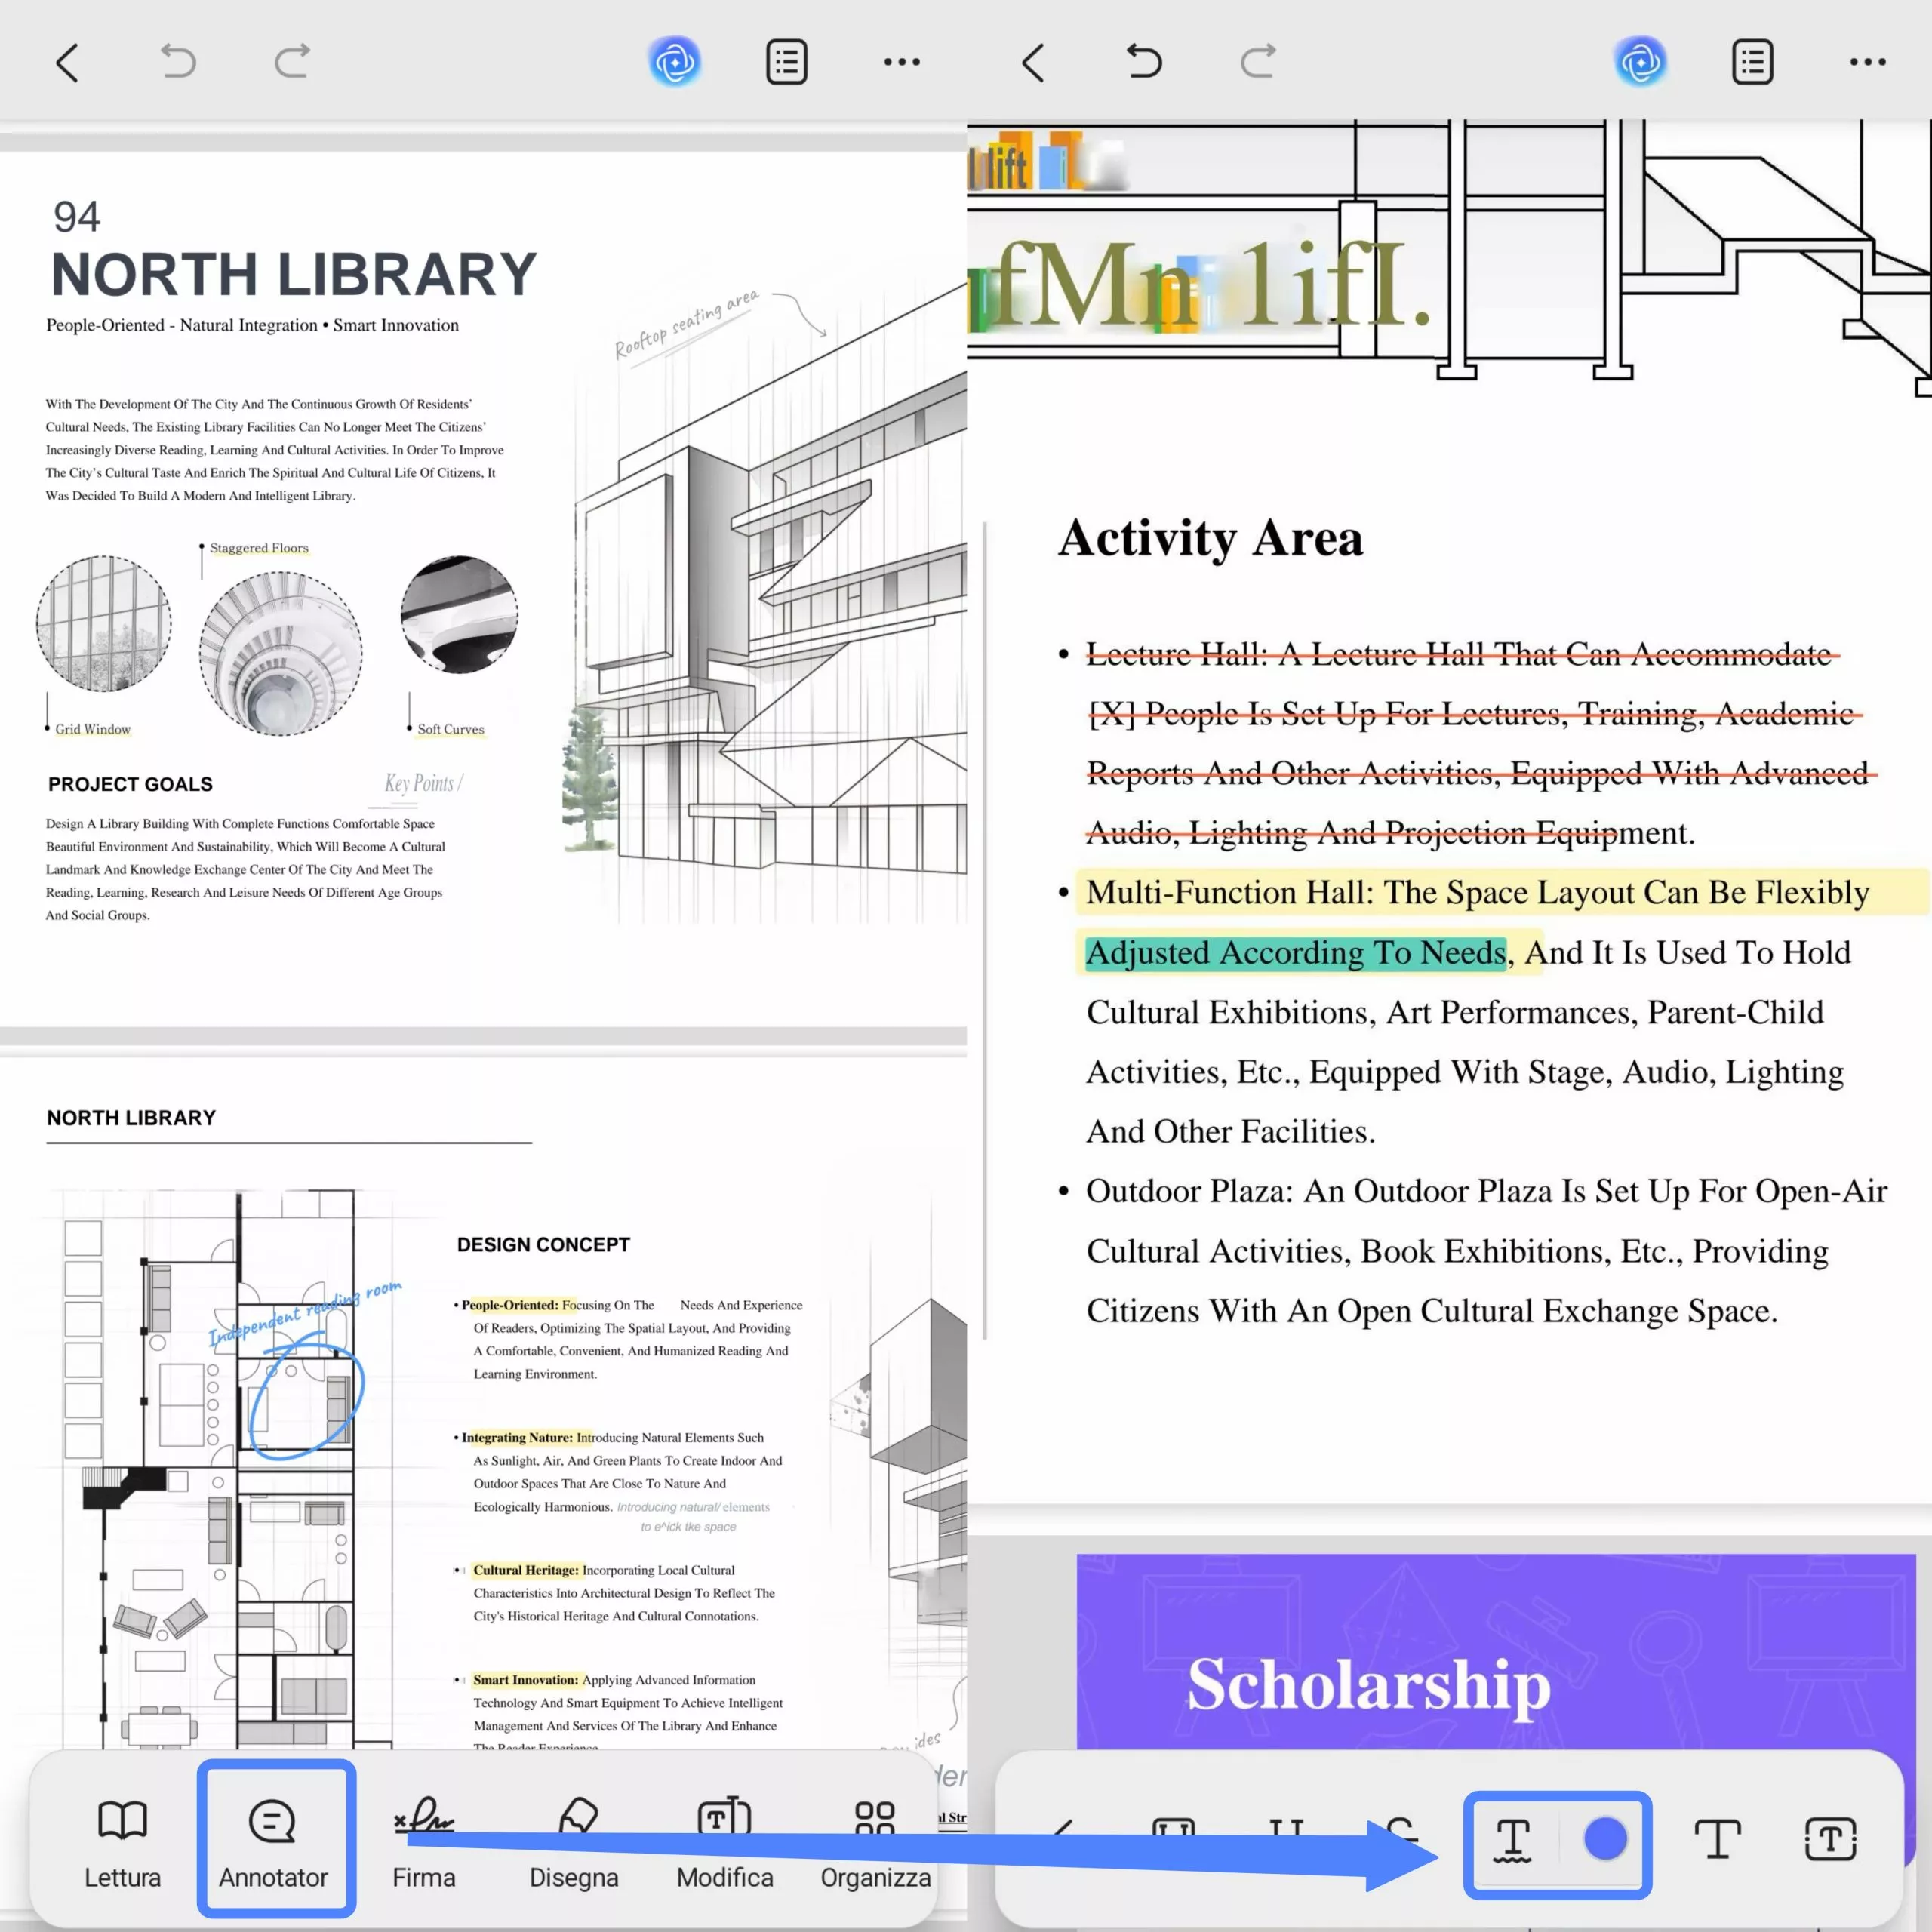Tap the AI assistant icon on right panel
The image size is (1932, 1932).
(1640, 62)
